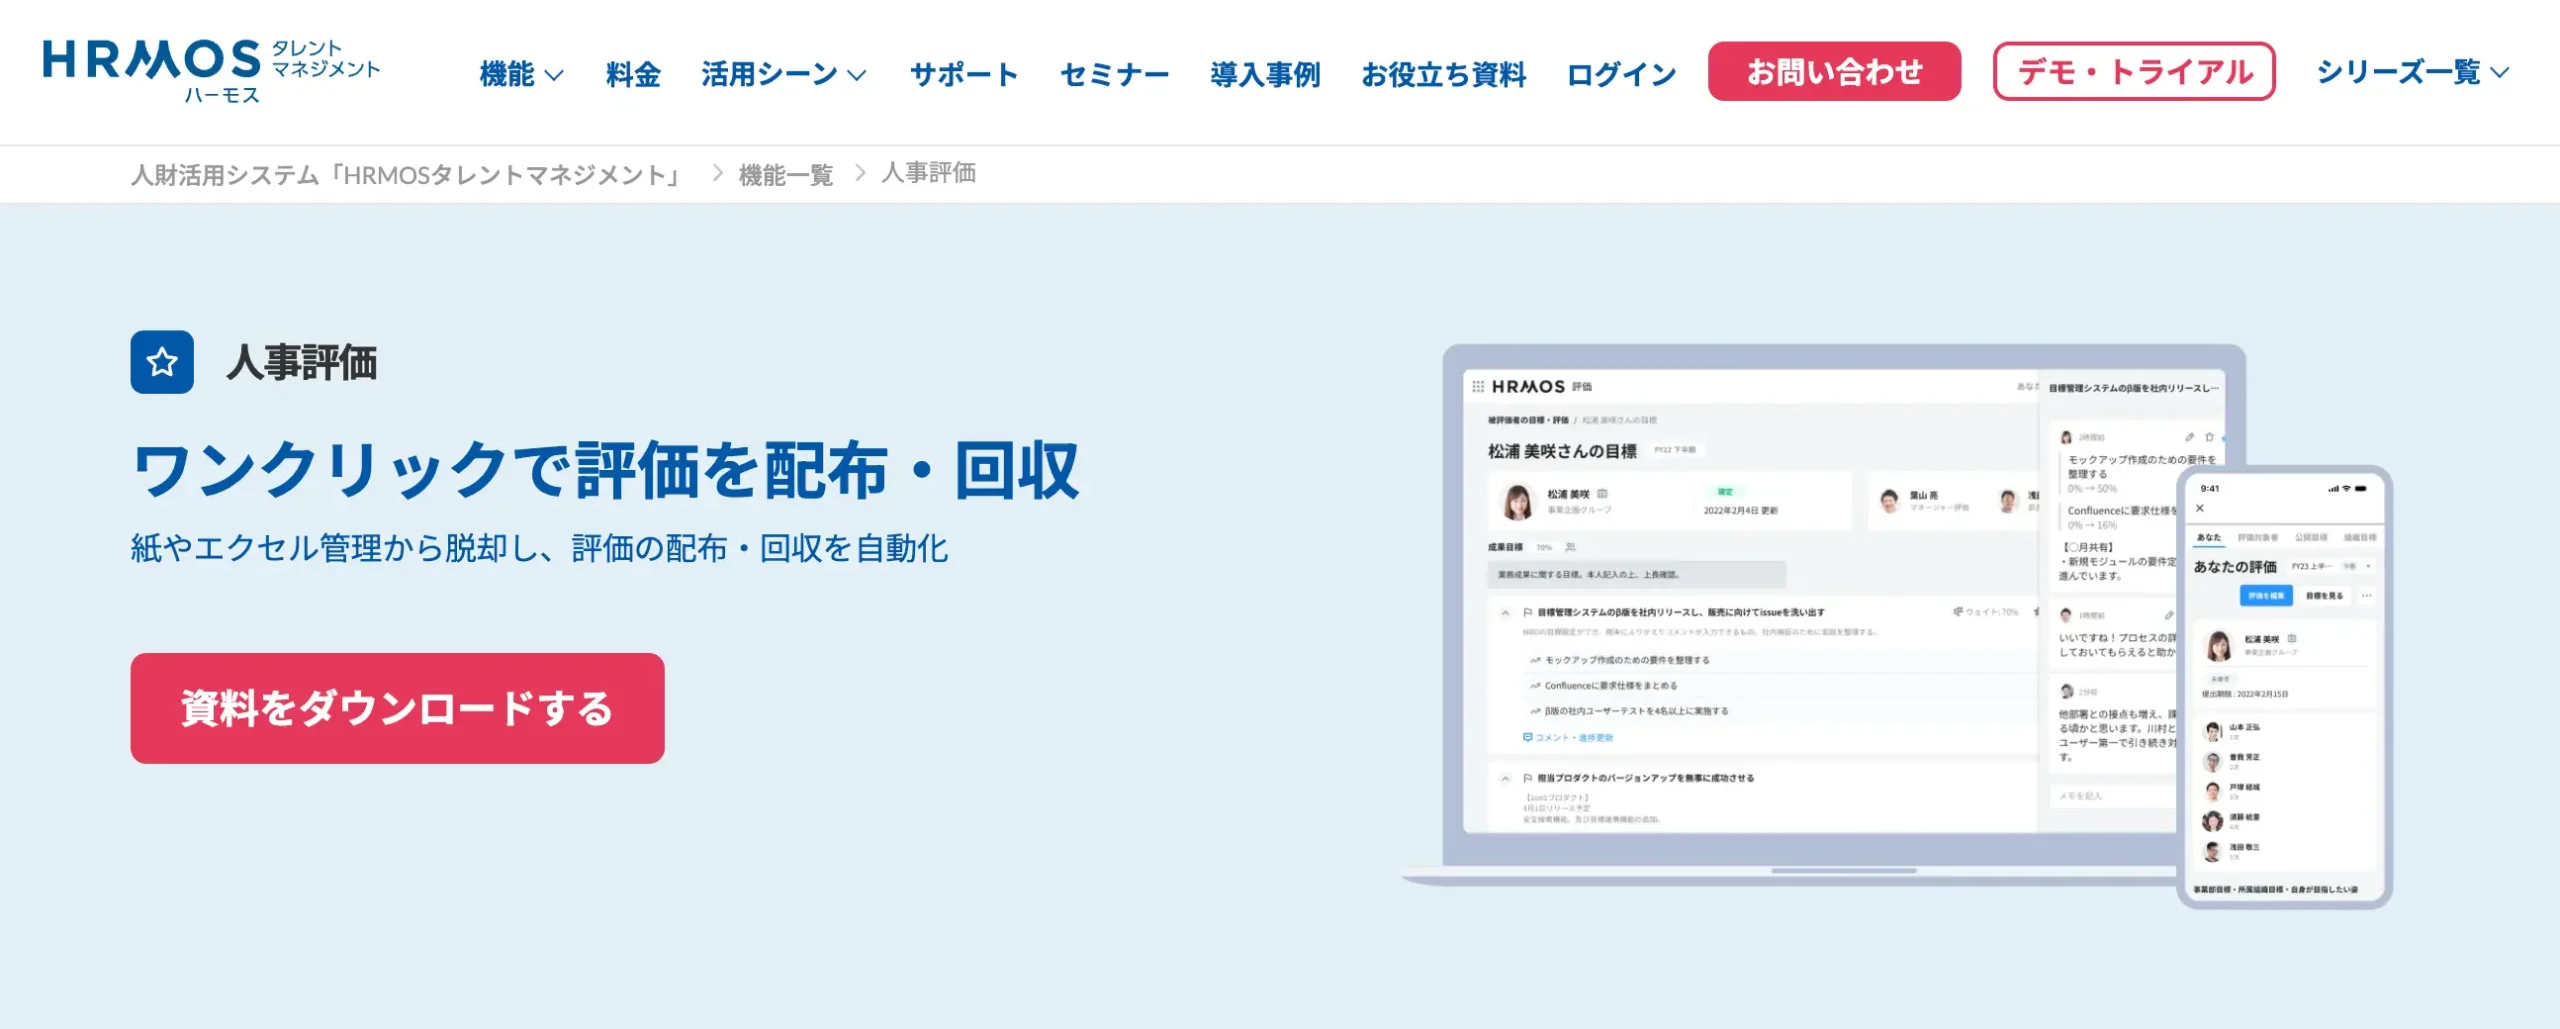Select the あなた tab on the mobile screen

tap(2209, 538)
